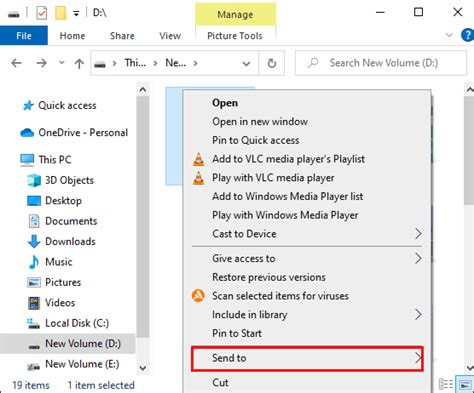Refresh the current folder view
This screenshot has width=474, height=393.
click(272, 63)
